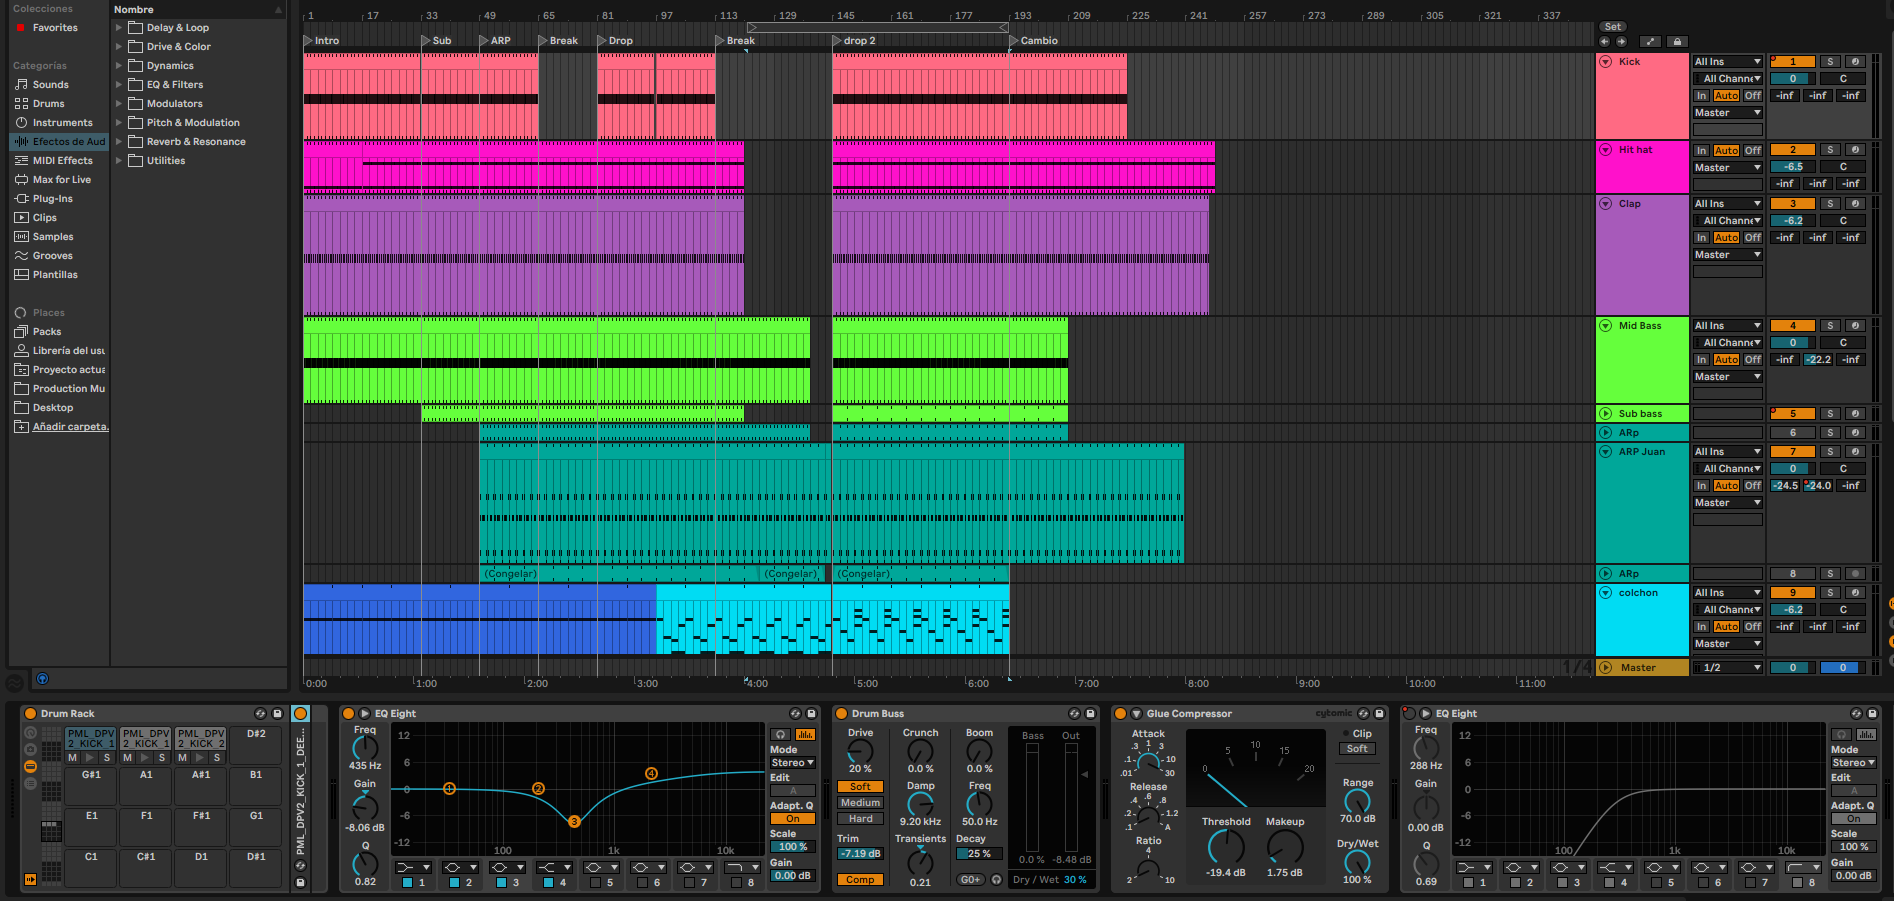Select Hard in Drum Buss
The image size is (1894, 901).
coord(860,819)
